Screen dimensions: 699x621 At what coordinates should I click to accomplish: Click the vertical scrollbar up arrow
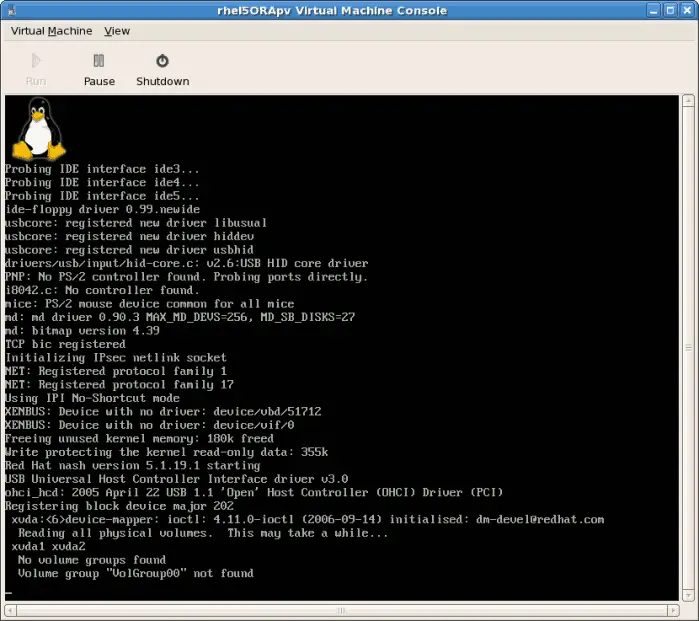click(687, 102)
